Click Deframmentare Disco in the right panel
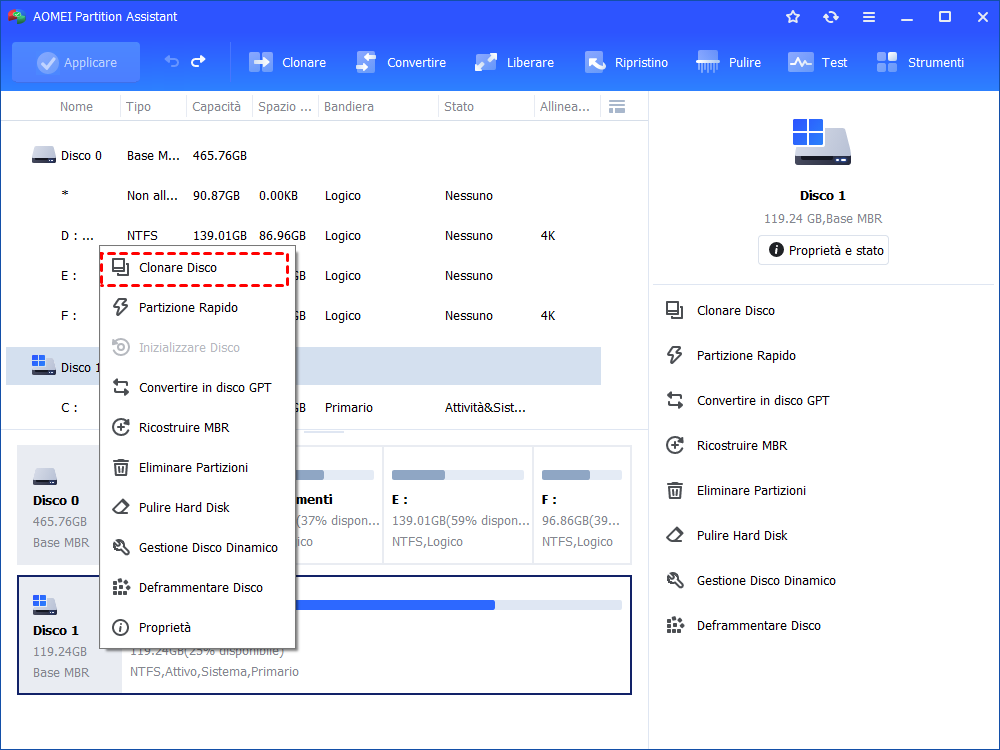Viewport: 1000px width, 750px height. pyautogui.click(x=758, y=626)
